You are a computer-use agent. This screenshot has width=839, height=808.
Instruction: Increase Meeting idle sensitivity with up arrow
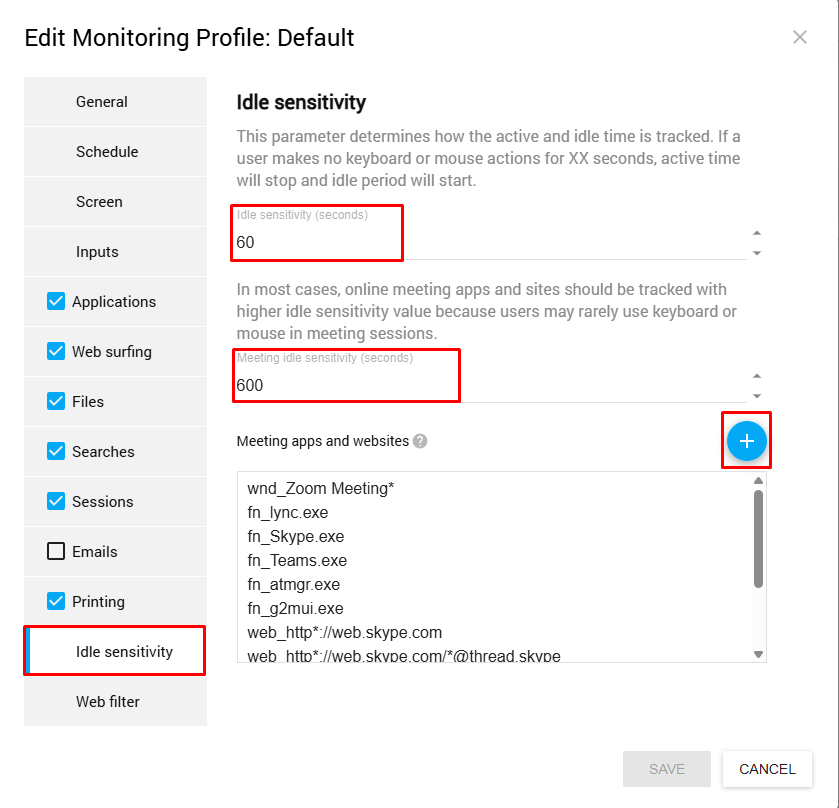(757, 376)
